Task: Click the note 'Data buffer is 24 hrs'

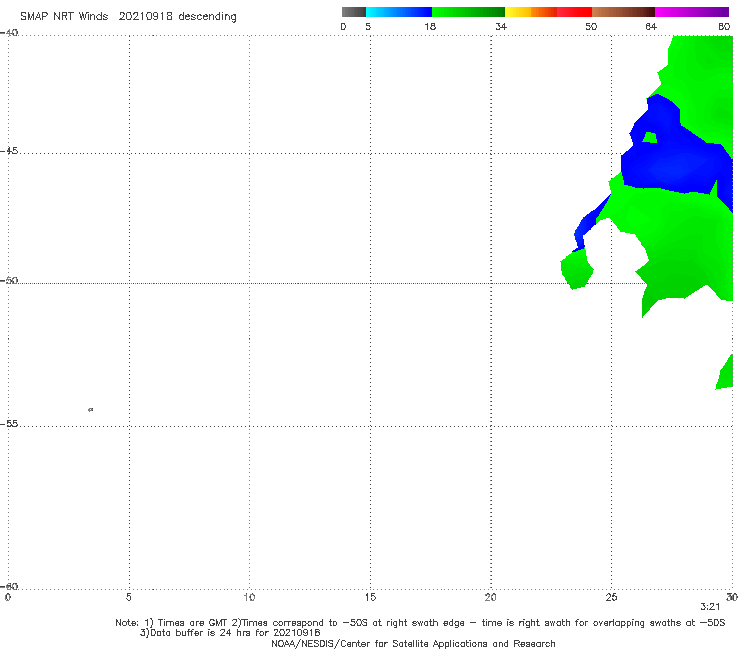Action: (230, 633)
